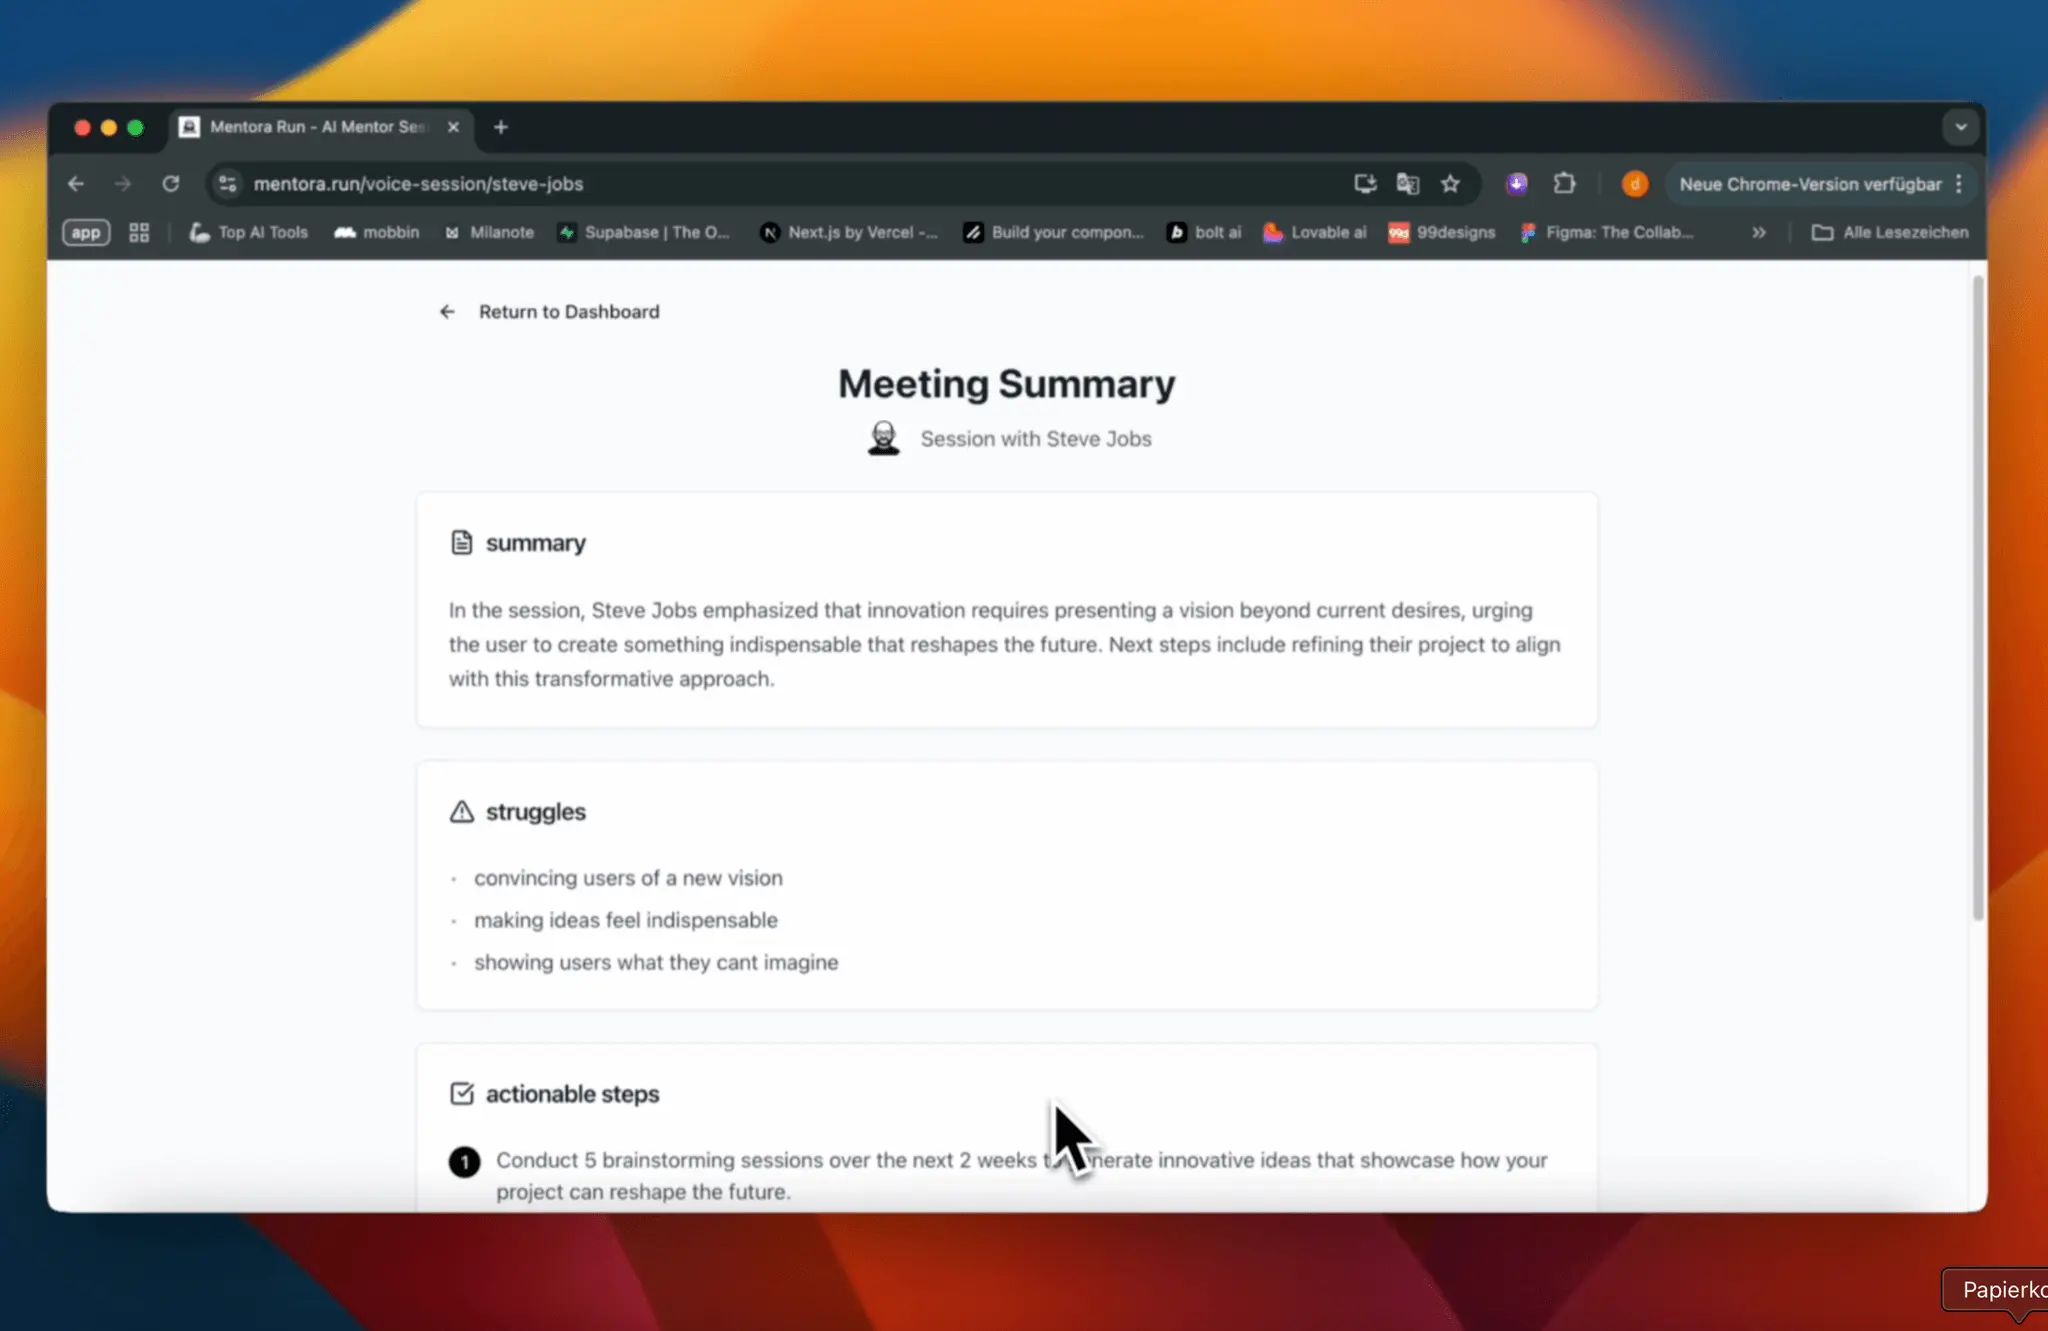Click the step 1 number badge
The width and height of the screenshot is (2048, 1331).
[x=464, y=1161]
